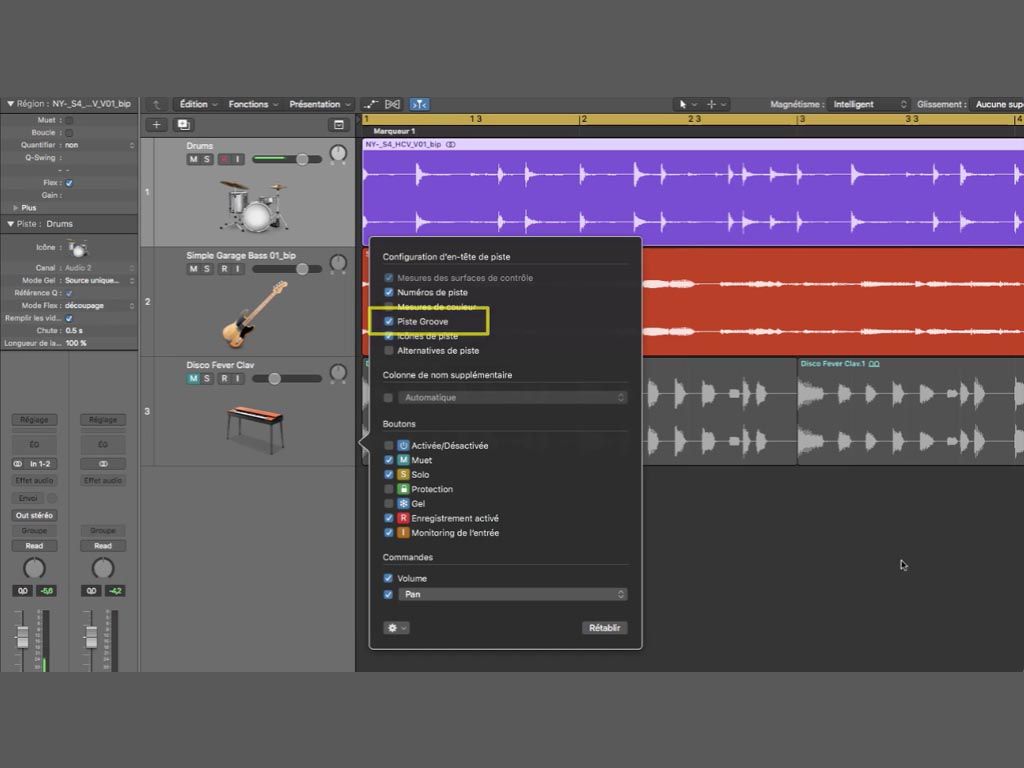Solo the Simple Garage Bass track
Image resolution: width=1024 pixels, height=768 pixels.
pos(207,269)
